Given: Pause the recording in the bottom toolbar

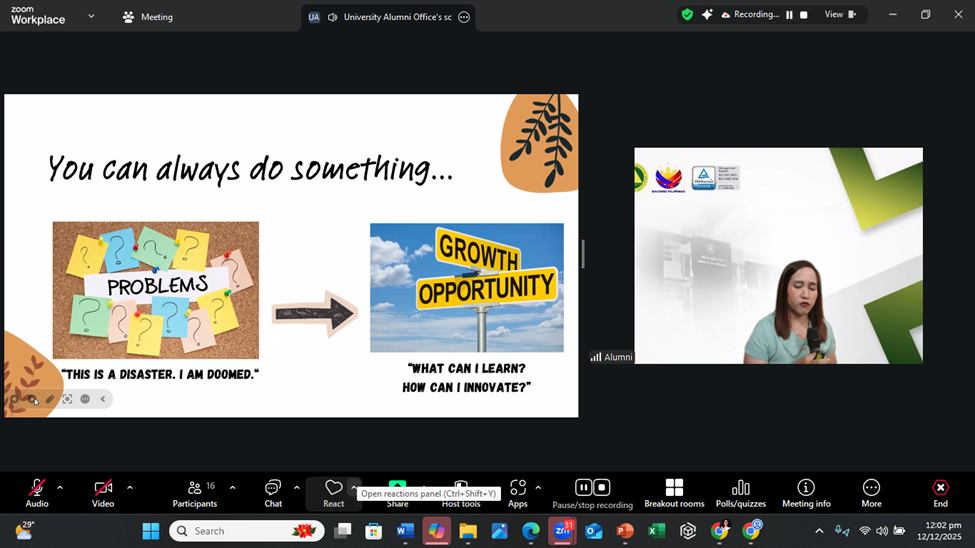Looking at the screenshot, I should [584, 488].
